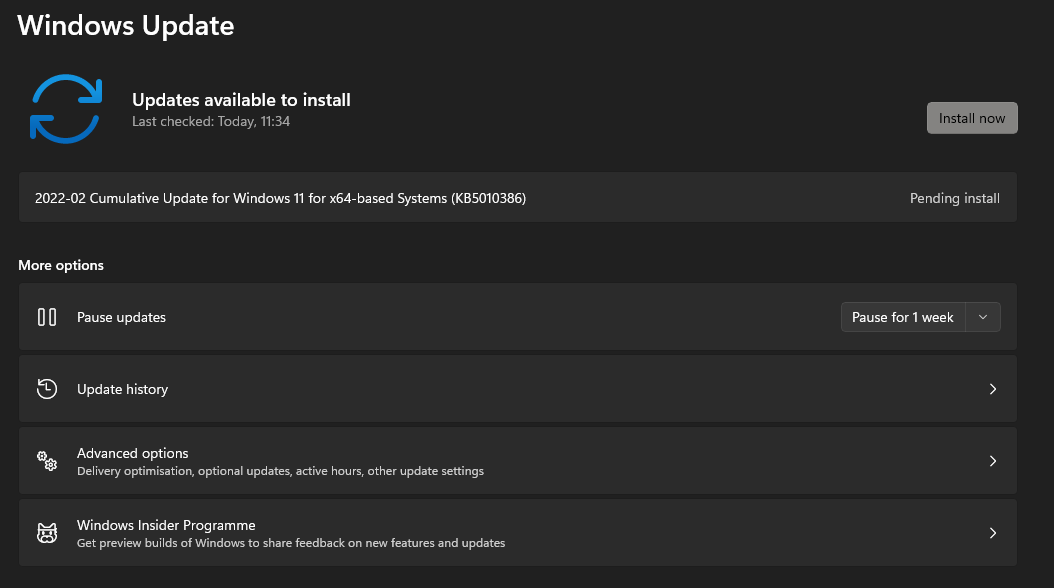Click the Advanced options gears icon
Screen dimensions: 1054x588
coord(47,461)
